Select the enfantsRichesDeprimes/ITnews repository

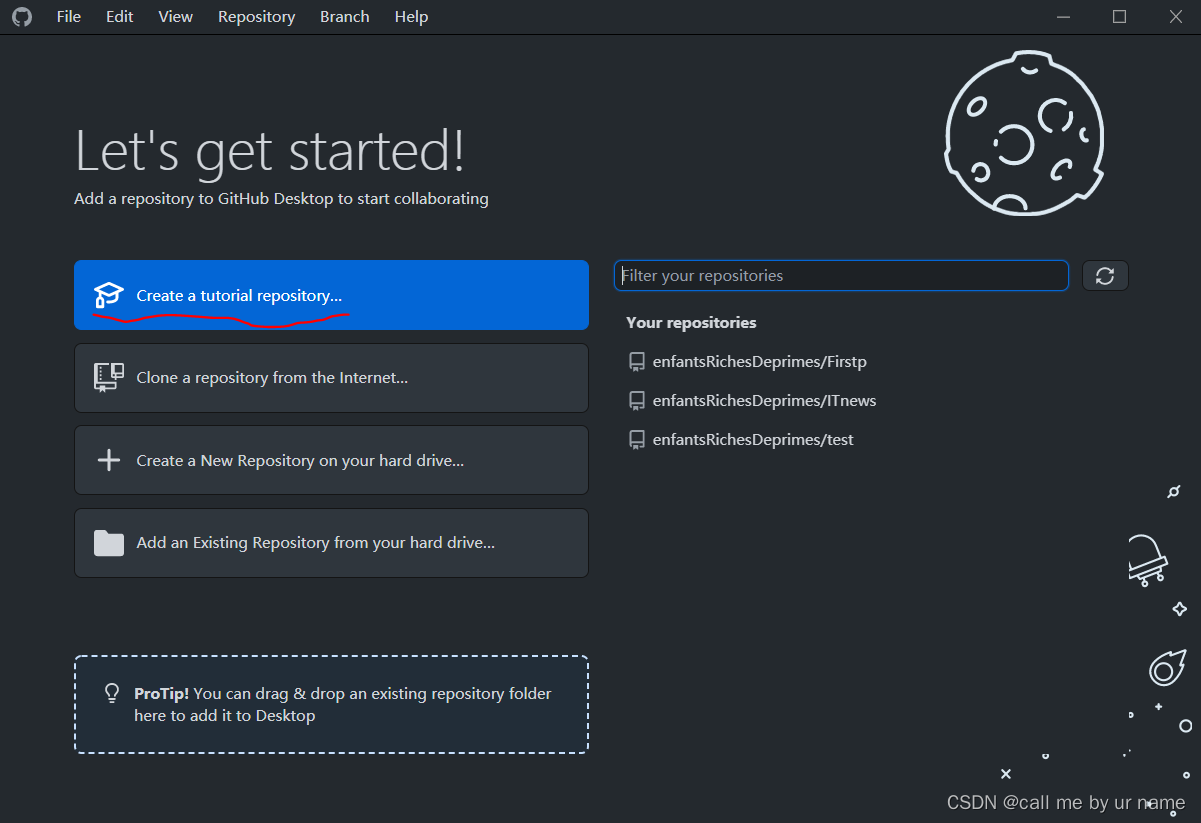(765, 400)
